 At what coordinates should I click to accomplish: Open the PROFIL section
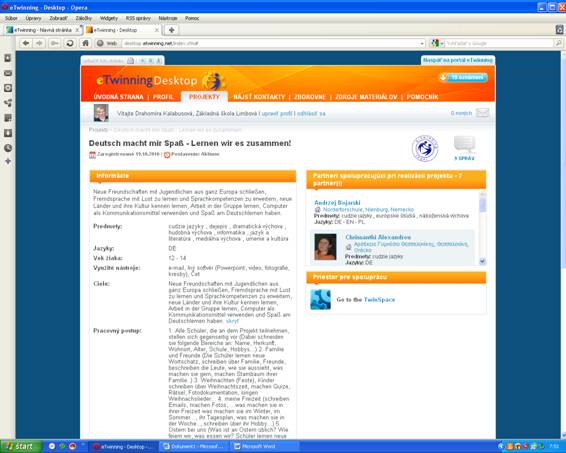point(164,97)
